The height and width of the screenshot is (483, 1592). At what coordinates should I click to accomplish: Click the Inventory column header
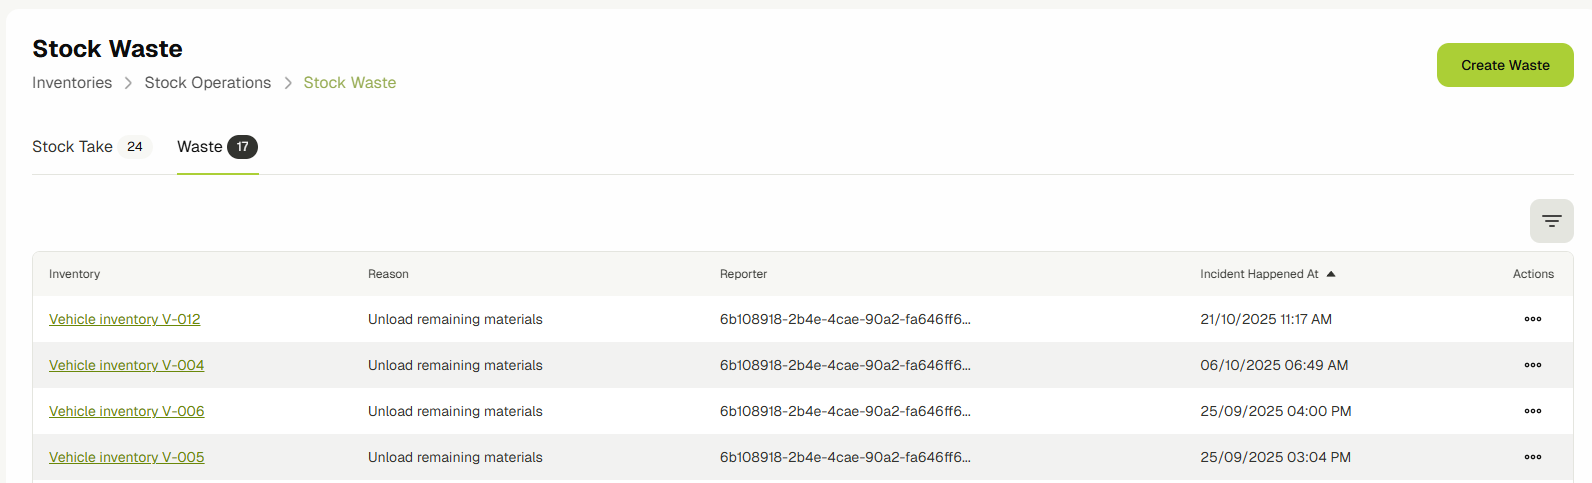coord(75,274)
